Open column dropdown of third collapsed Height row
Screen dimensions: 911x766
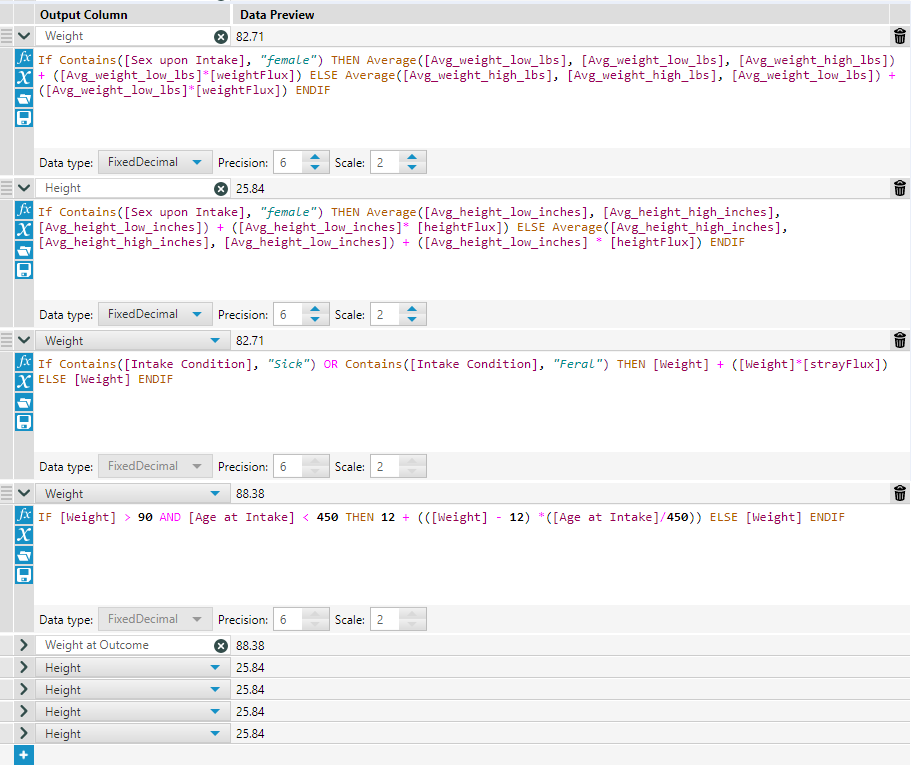point(216,712)
